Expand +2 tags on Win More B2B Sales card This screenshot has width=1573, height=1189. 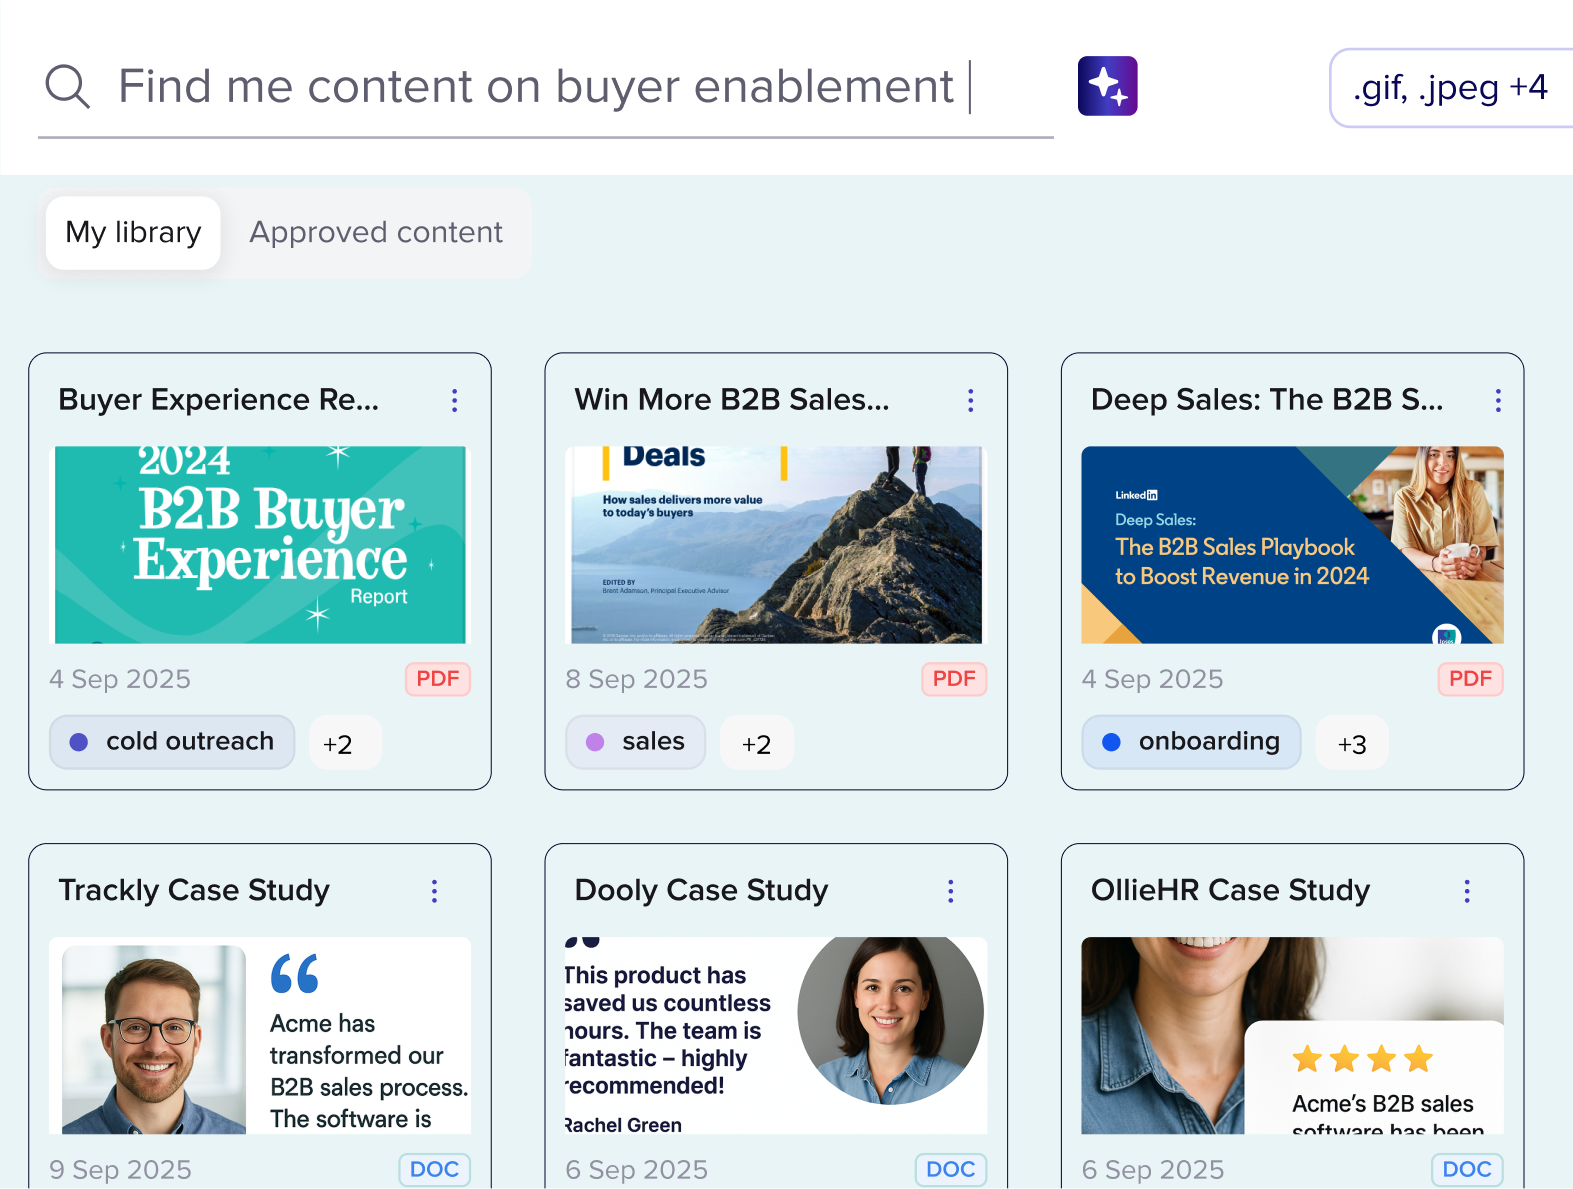(x=757, y=743)
